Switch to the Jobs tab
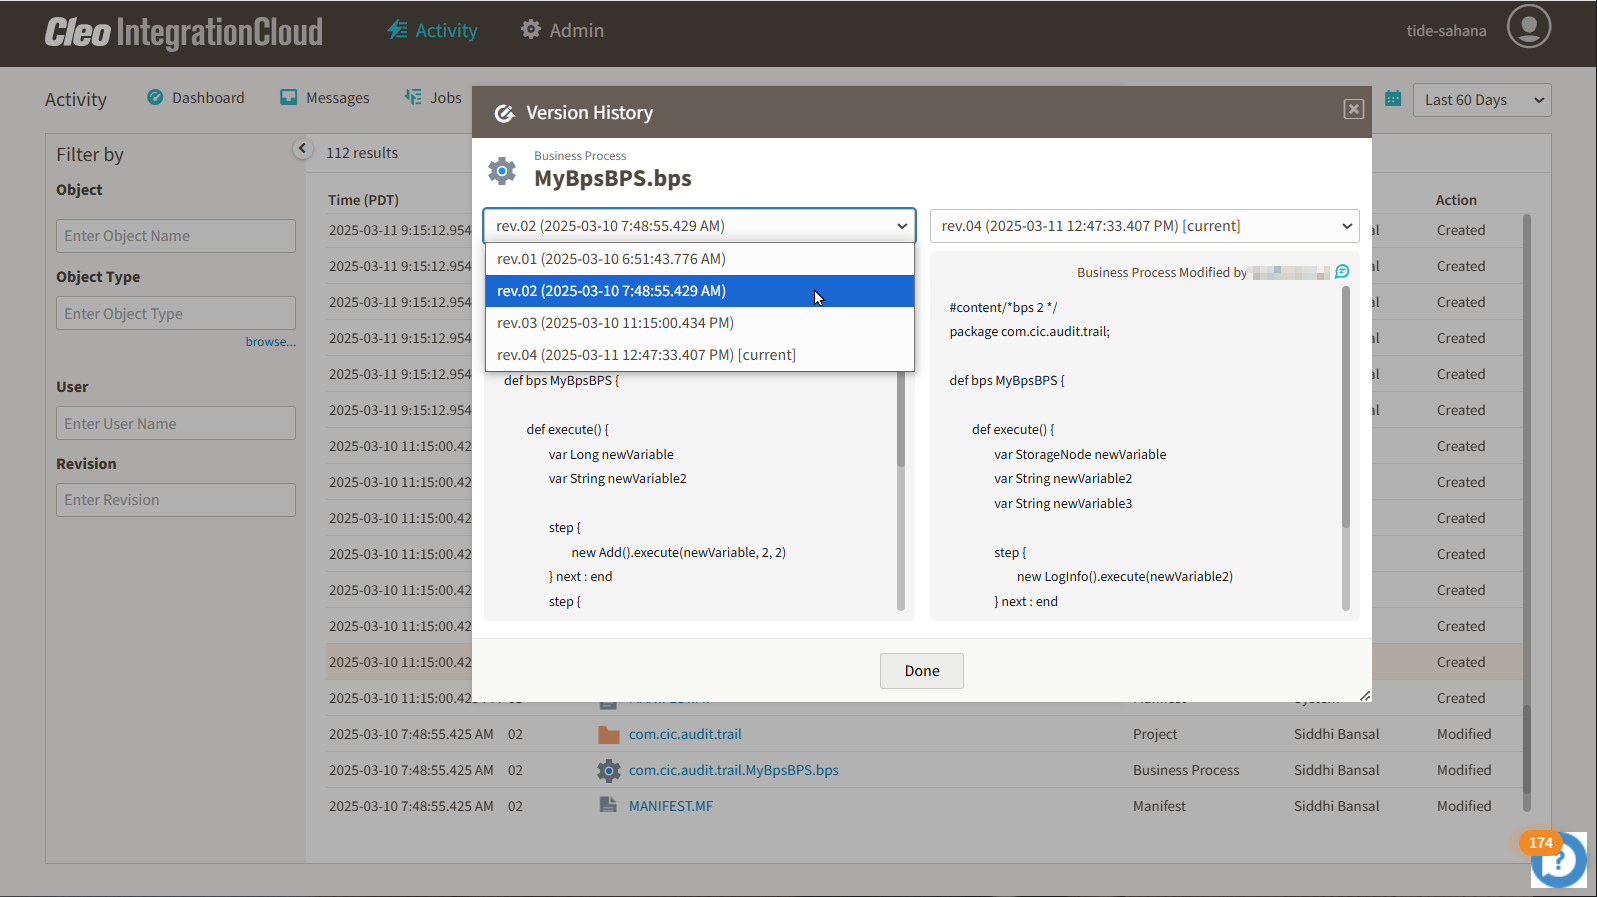1597x897 pixels. pyautogui.click(x=433, y=97)
